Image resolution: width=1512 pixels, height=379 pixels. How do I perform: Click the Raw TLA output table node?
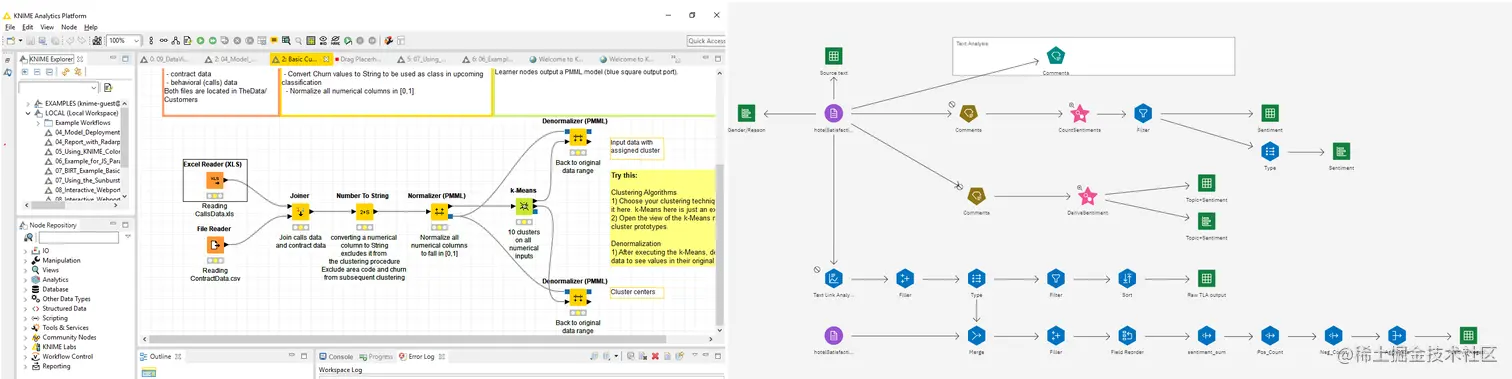(1206, 279)
